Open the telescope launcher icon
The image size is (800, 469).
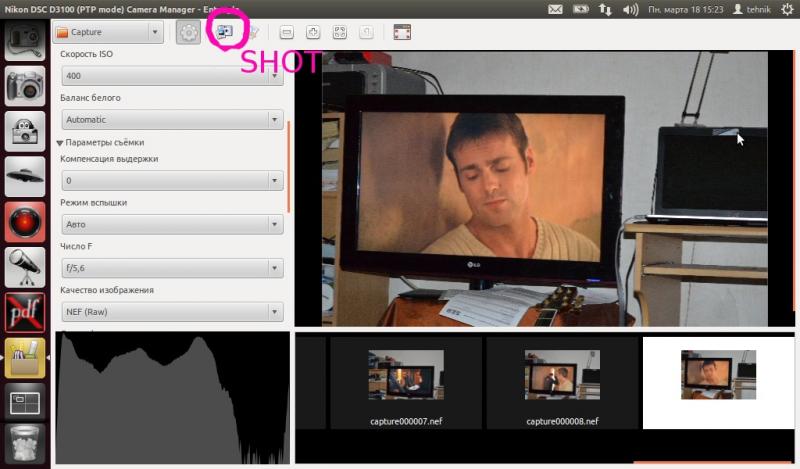[x=24, y=267]
